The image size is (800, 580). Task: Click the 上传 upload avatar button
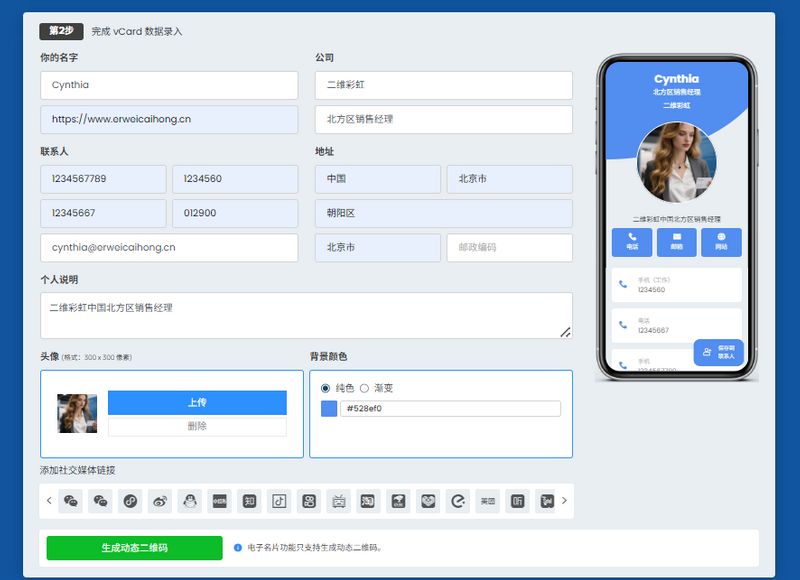pyautogui.click(x=197, y=403)
